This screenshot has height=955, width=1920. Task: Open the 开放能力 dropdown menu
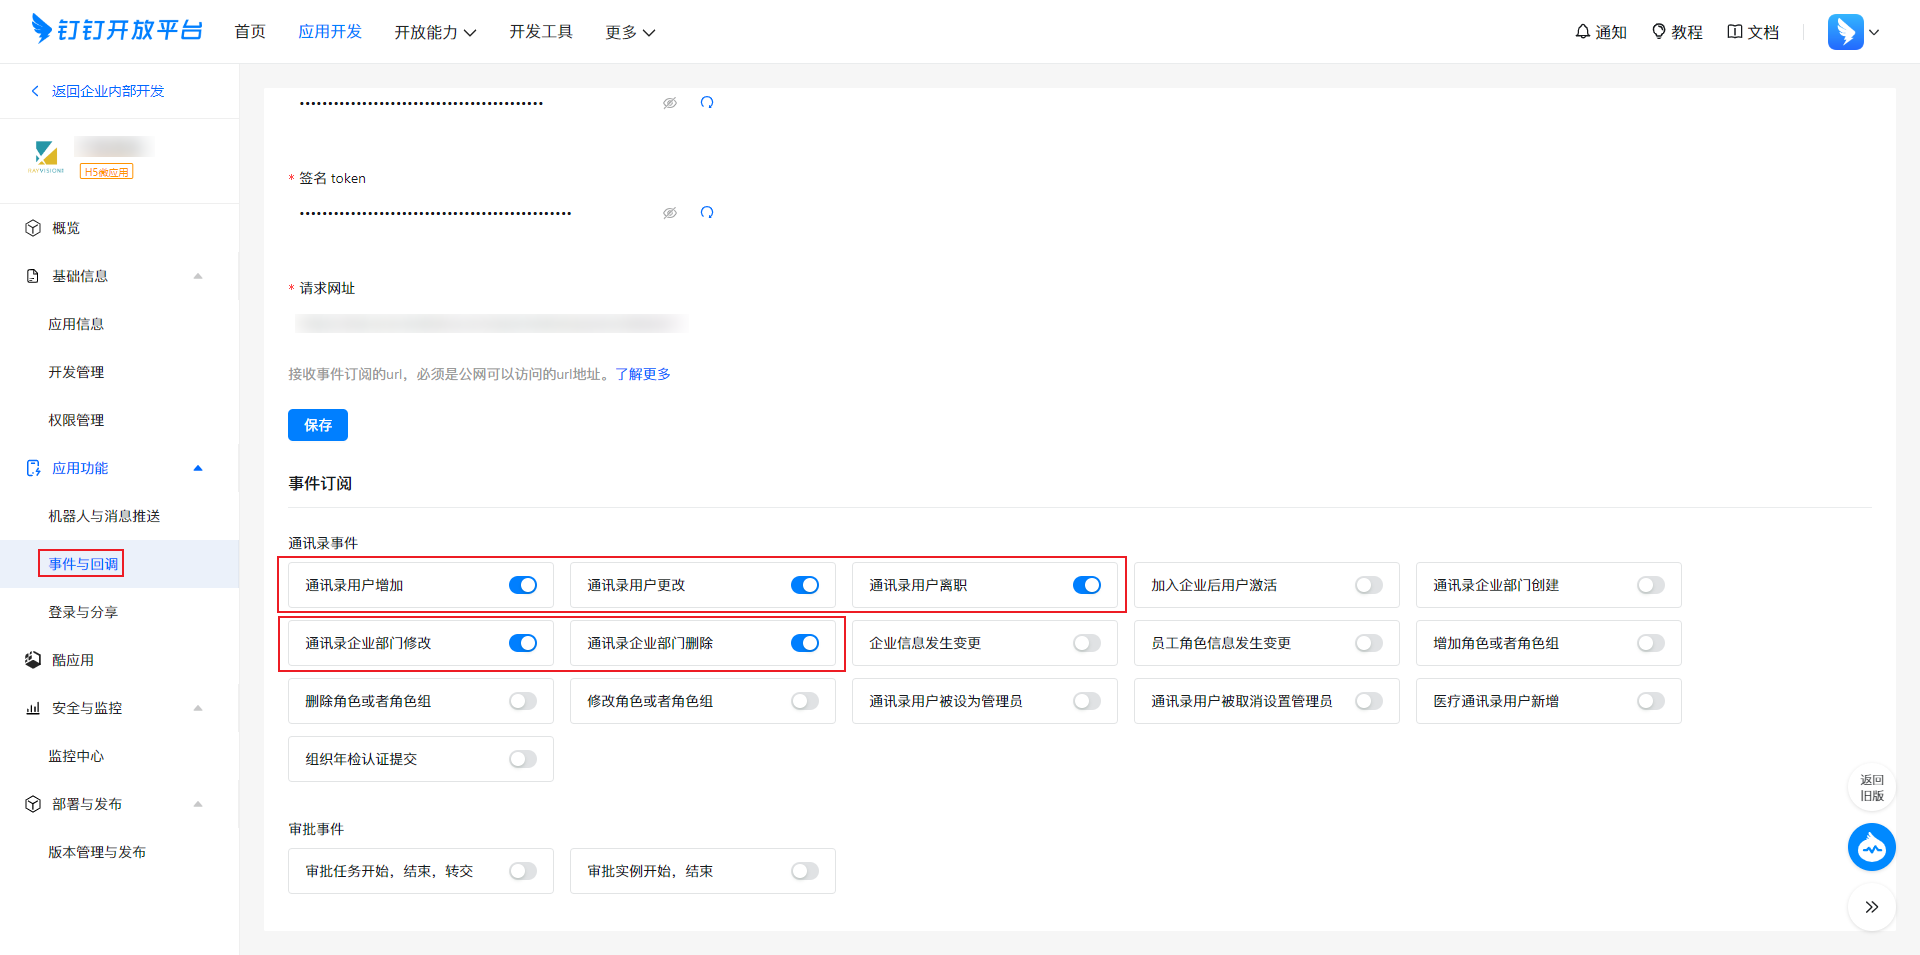[435, 32]
